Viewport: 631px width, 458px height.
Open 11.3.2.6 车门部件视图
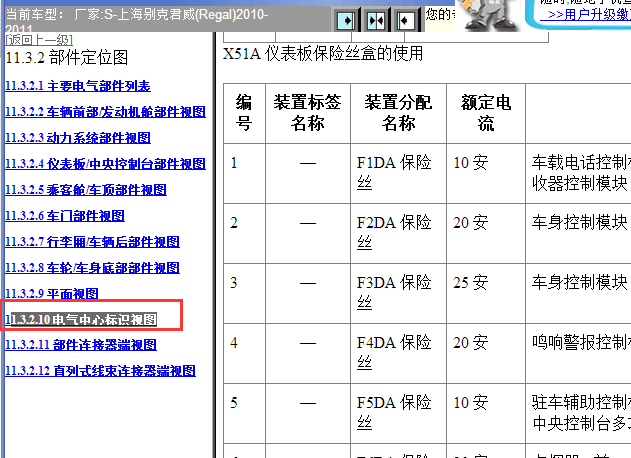[65, 216]
